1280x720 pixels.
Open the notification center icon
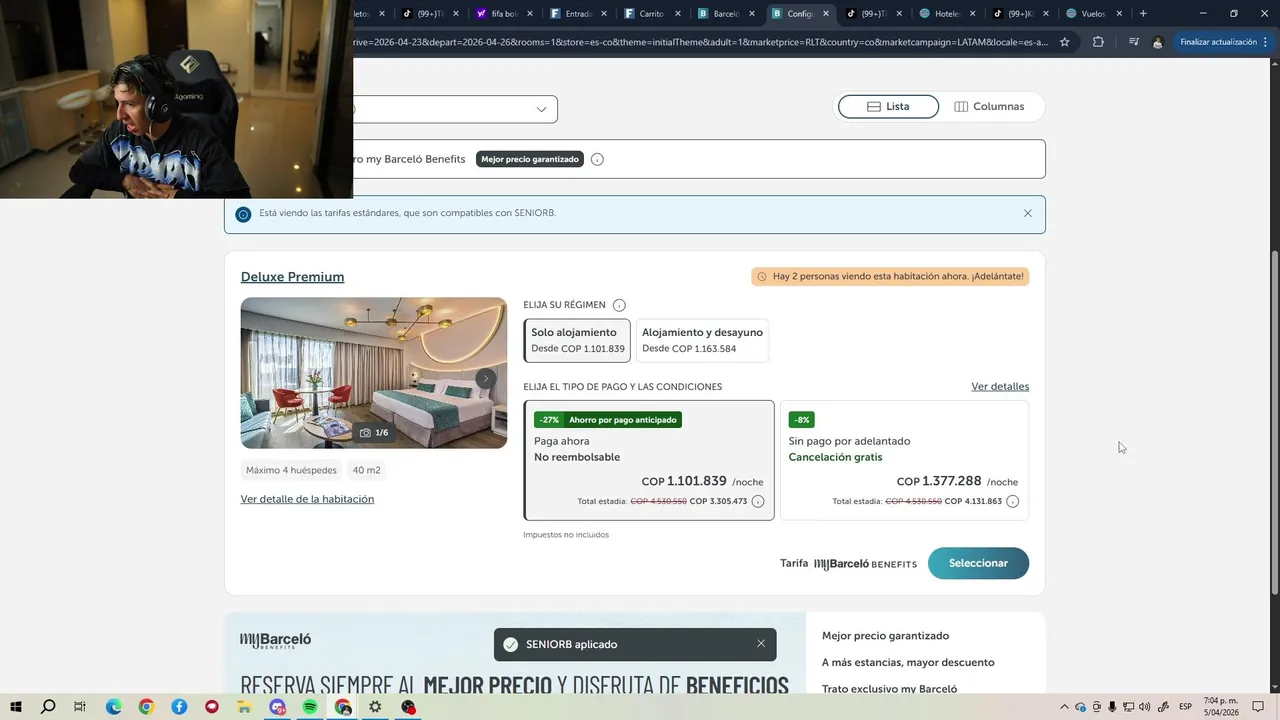(x=1258, y=707)
